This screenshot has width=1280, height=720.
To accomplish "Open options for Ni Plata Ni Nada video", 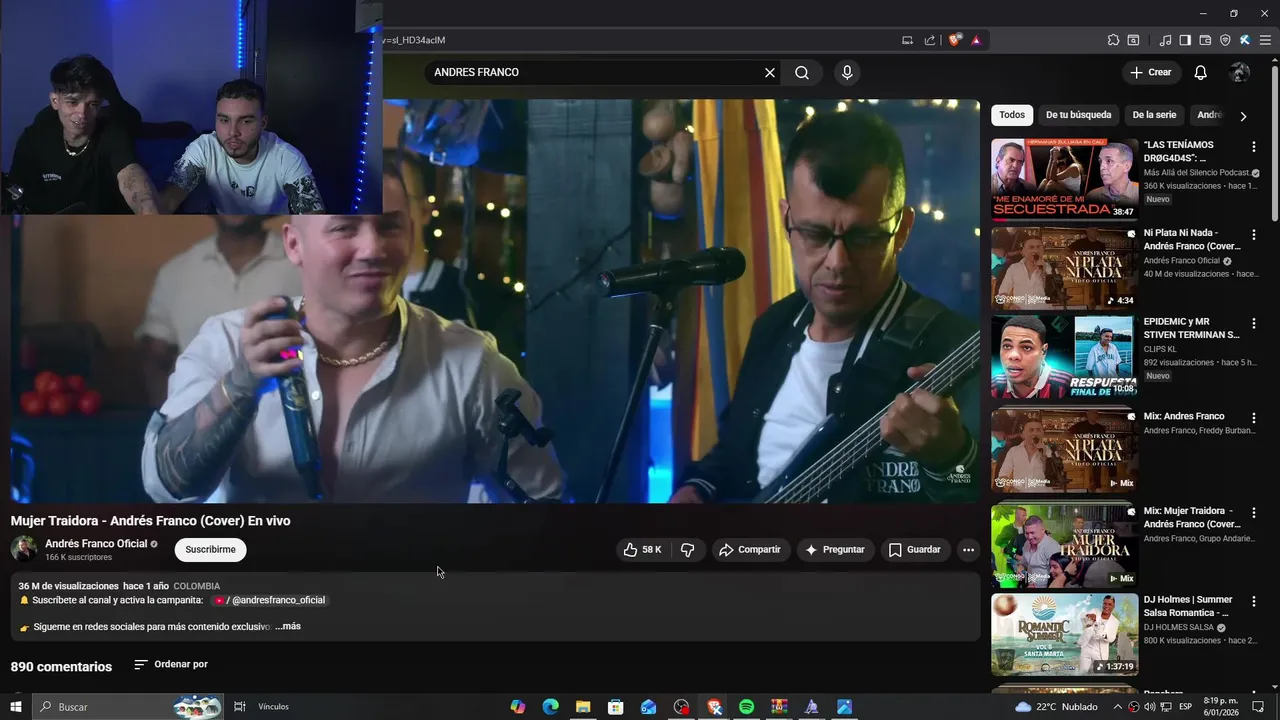I will (1253, 235).
